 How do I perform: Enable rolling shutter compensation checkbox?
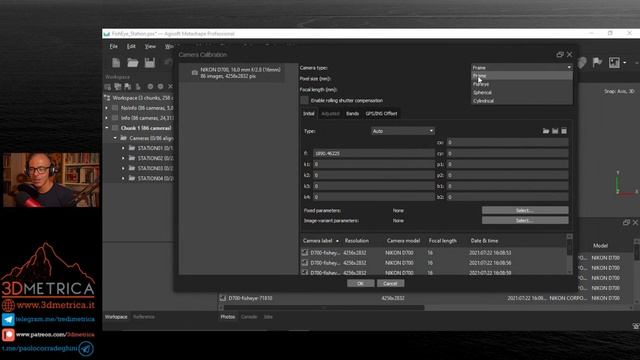click(x=304, y=100)
